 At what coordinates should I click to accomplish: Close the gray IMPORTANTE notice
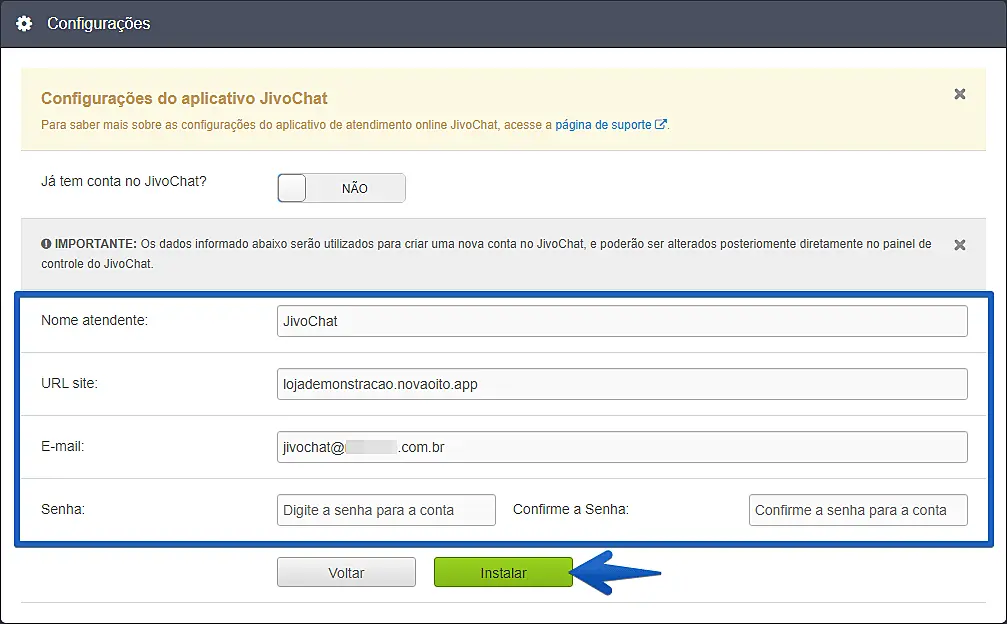click(x=959, y=245)
